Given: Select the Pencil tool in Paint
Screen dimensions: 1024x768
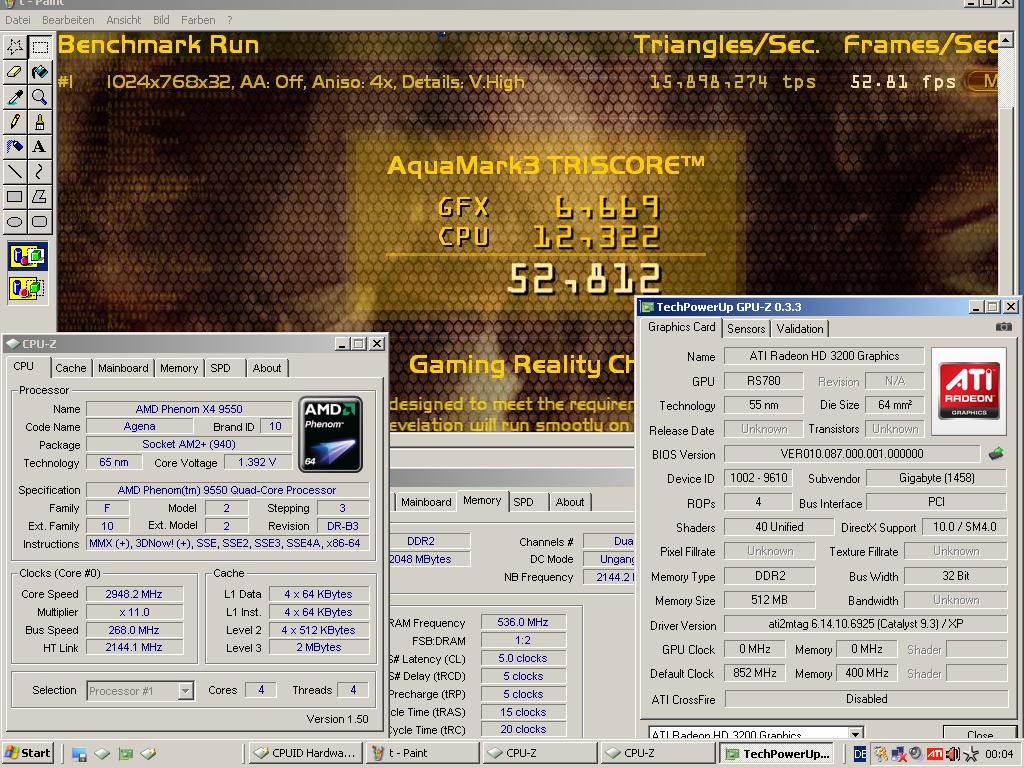Looking at the screenshot, I should pyautogui.click(x=15, y=121).
